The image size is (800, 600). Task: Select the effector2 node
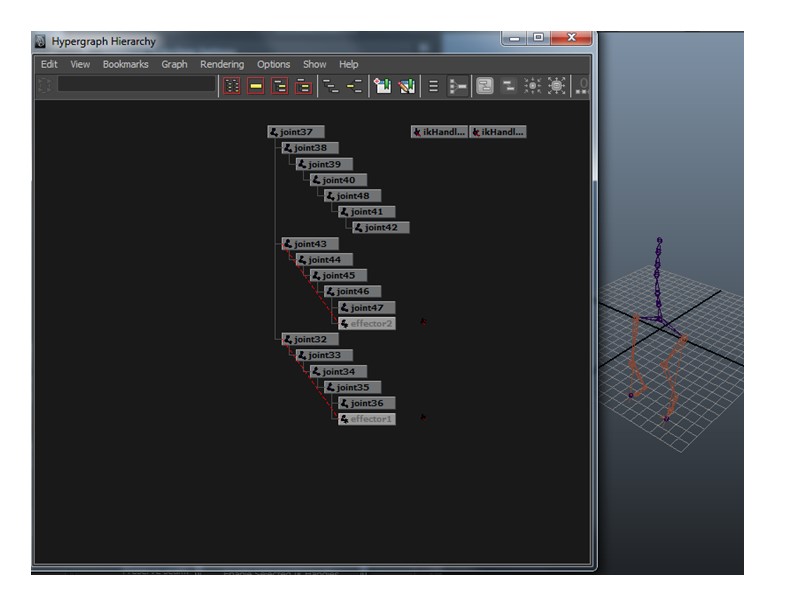(x=367, y=324)
